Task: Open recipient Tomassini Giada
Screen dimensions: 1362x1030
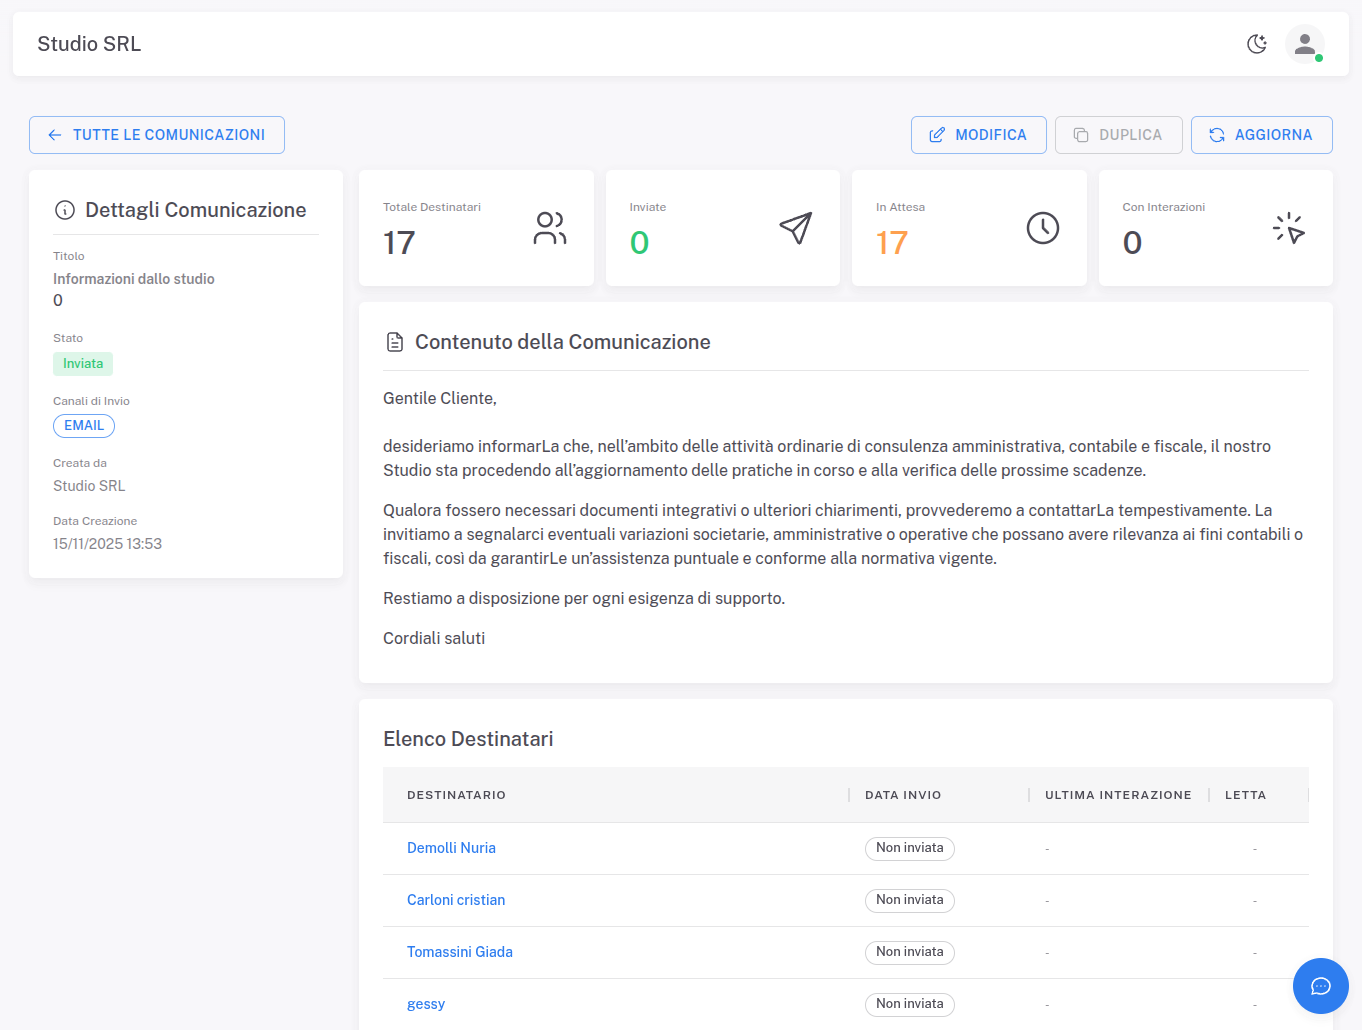Action: click(460, 951)
